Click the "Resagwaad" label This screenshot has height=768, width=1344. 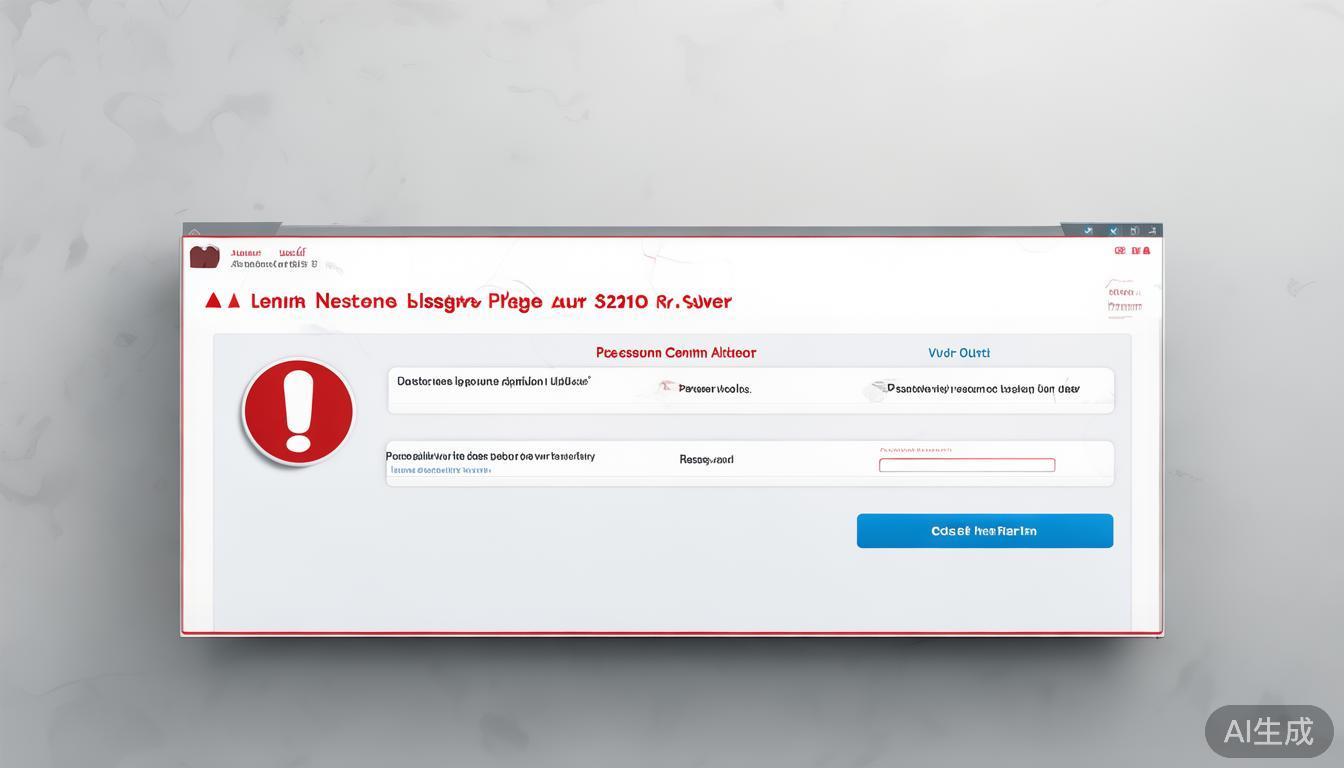[706, 460]
